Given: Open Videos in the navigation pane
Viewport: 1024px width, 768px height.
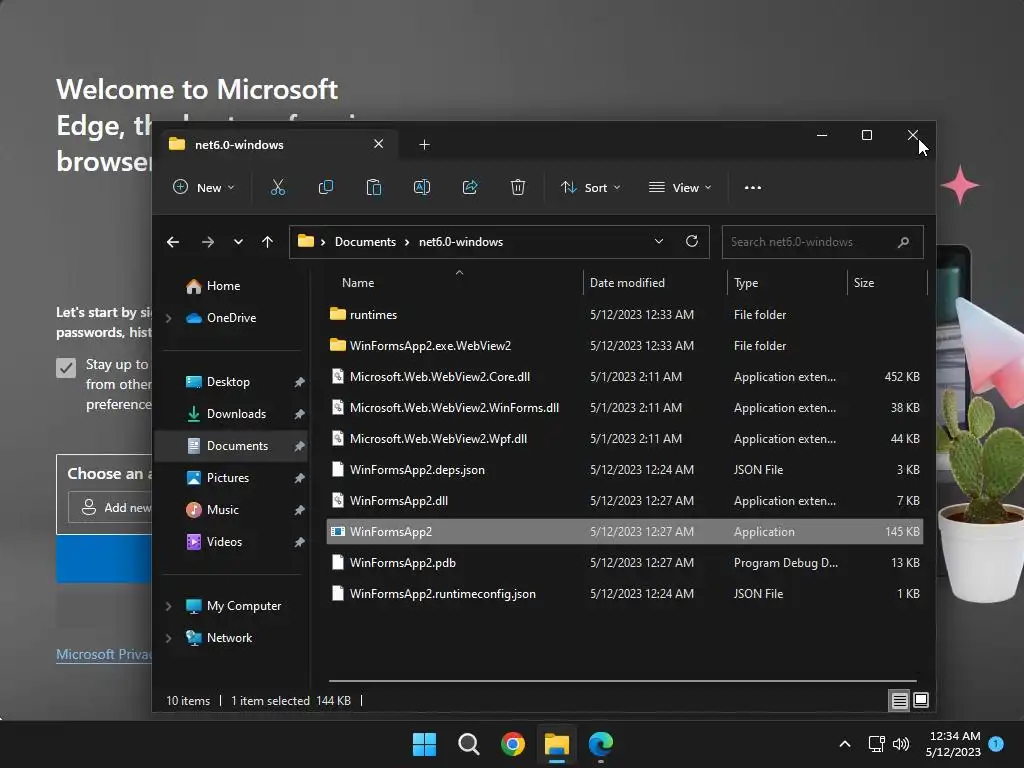Looking at the screenshot, I should [224, 542].
